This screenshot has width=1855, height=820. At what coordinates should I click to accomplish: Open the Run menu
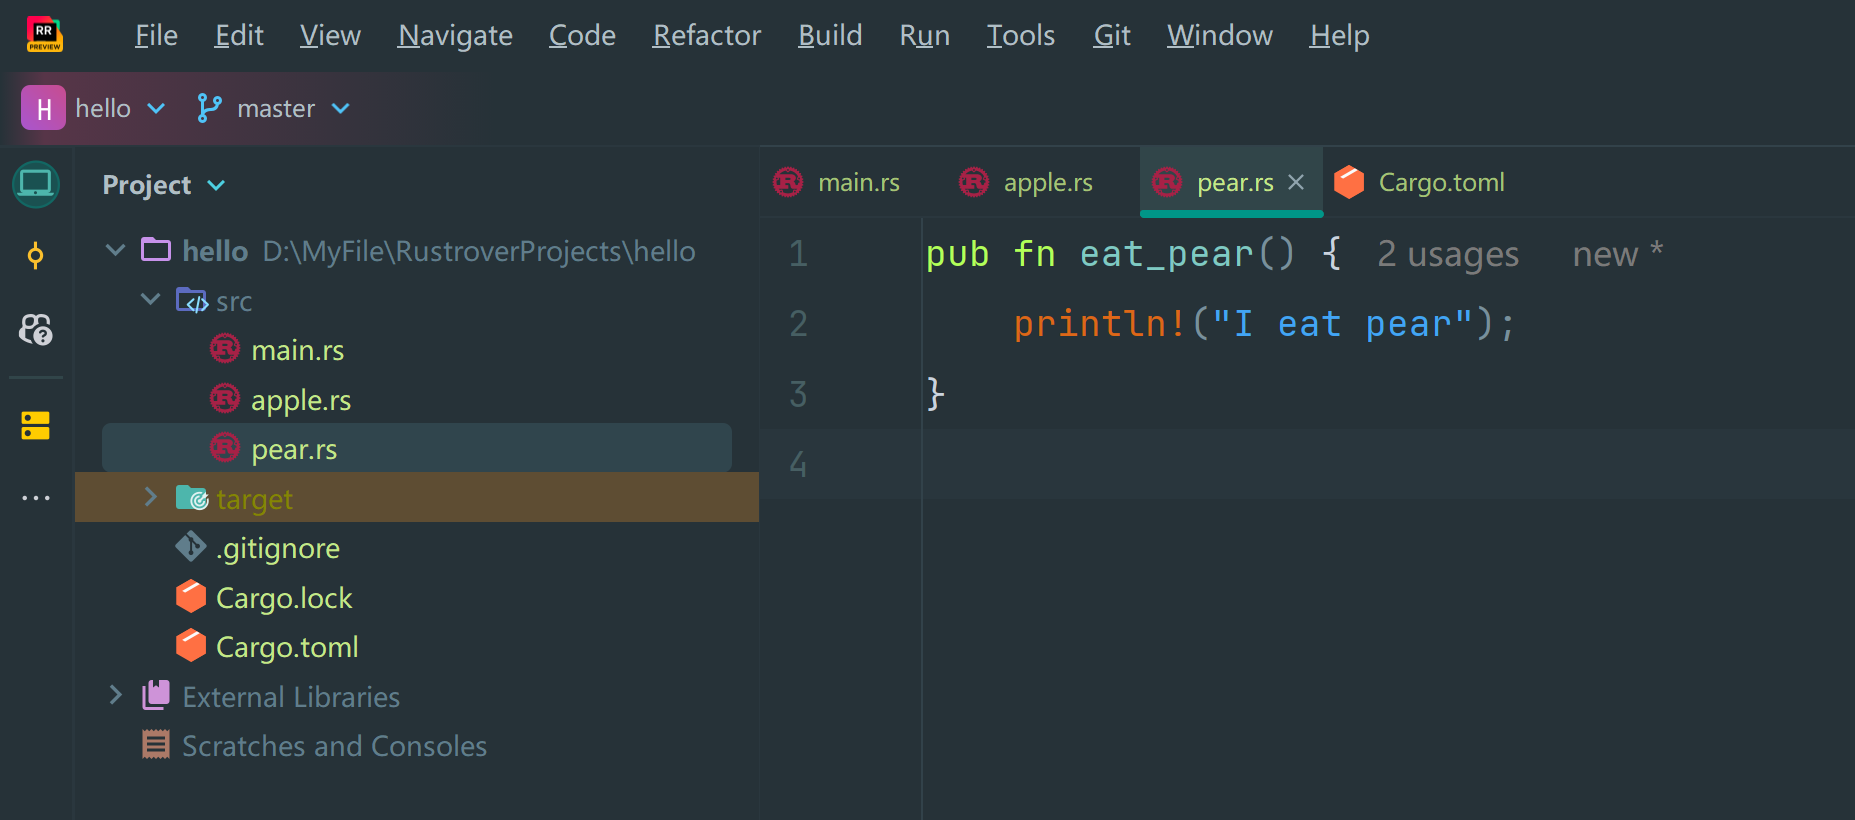(x=925, y=35)
